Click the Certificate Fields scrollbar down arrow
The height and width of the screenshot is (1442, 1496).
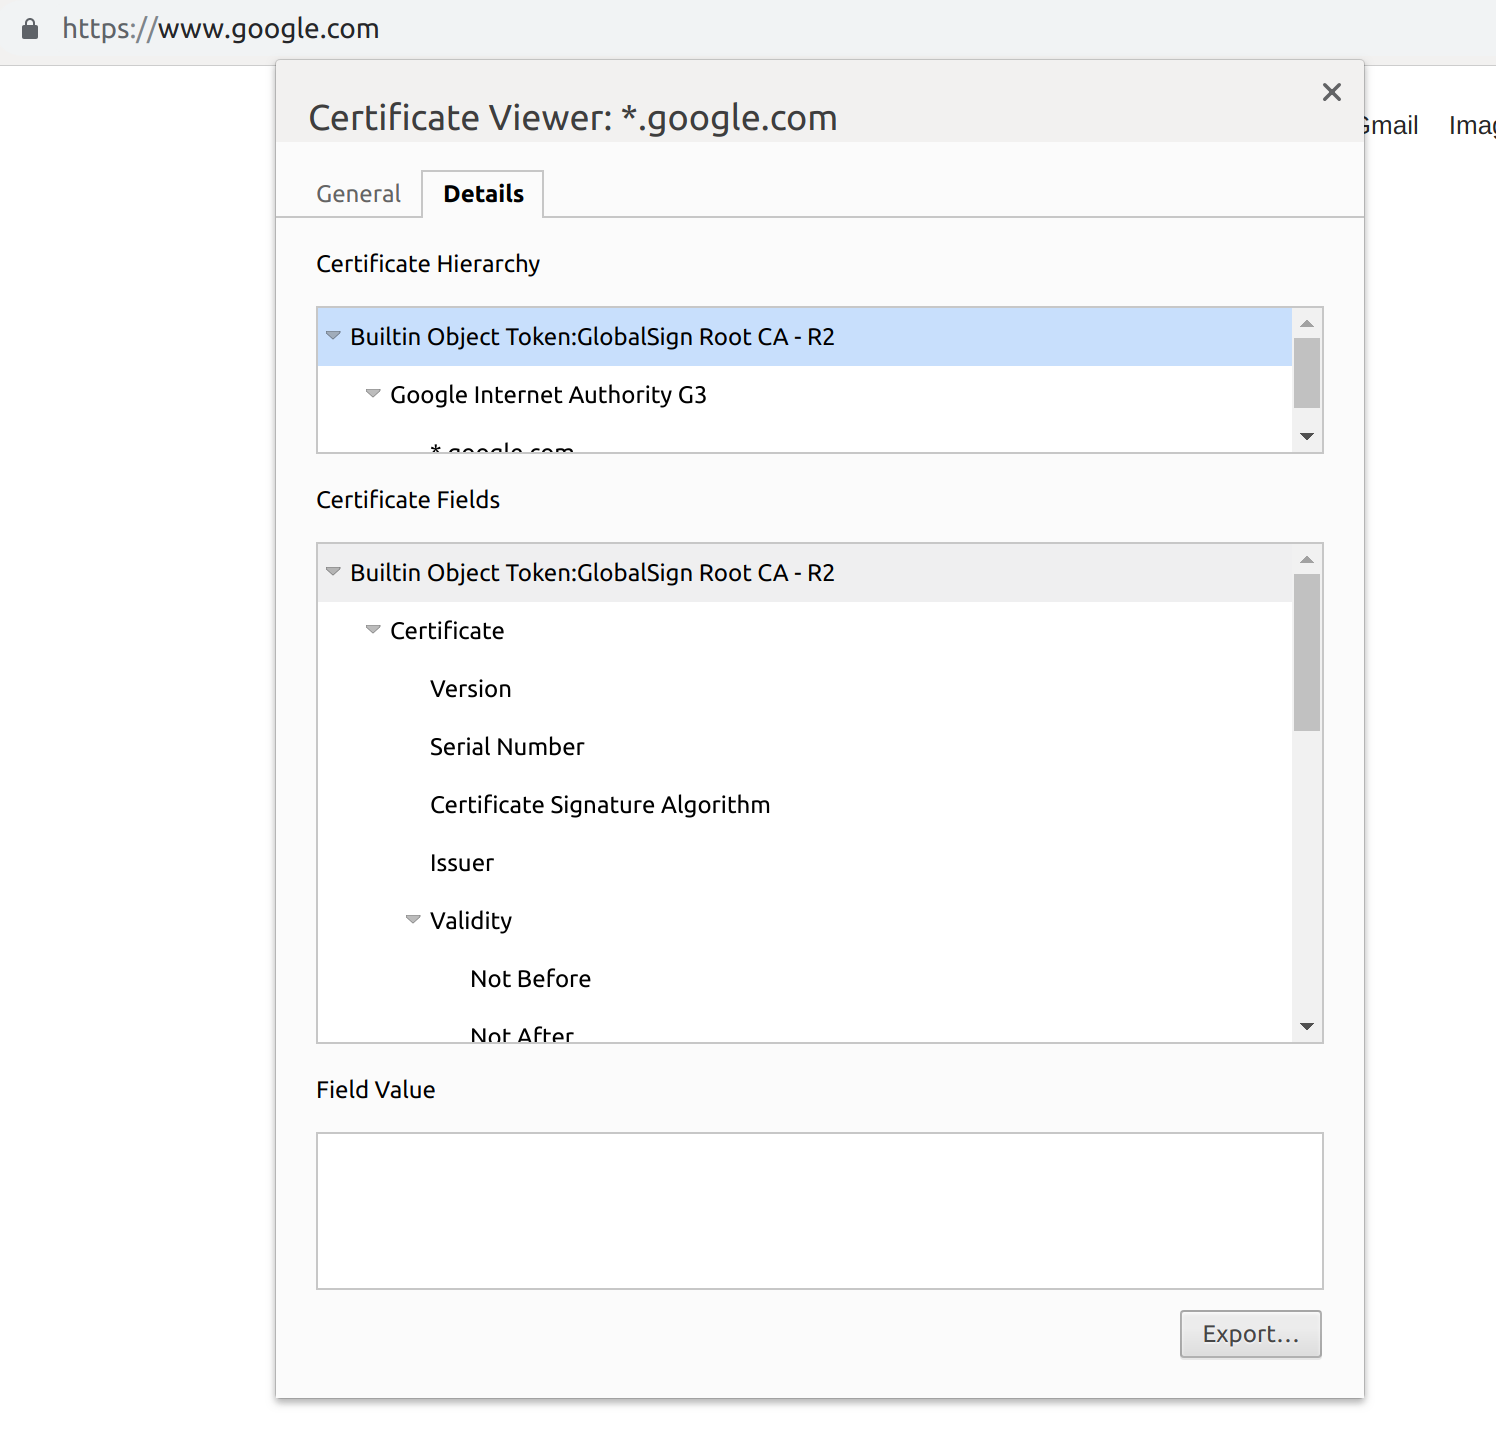tap(1307, 1027)
